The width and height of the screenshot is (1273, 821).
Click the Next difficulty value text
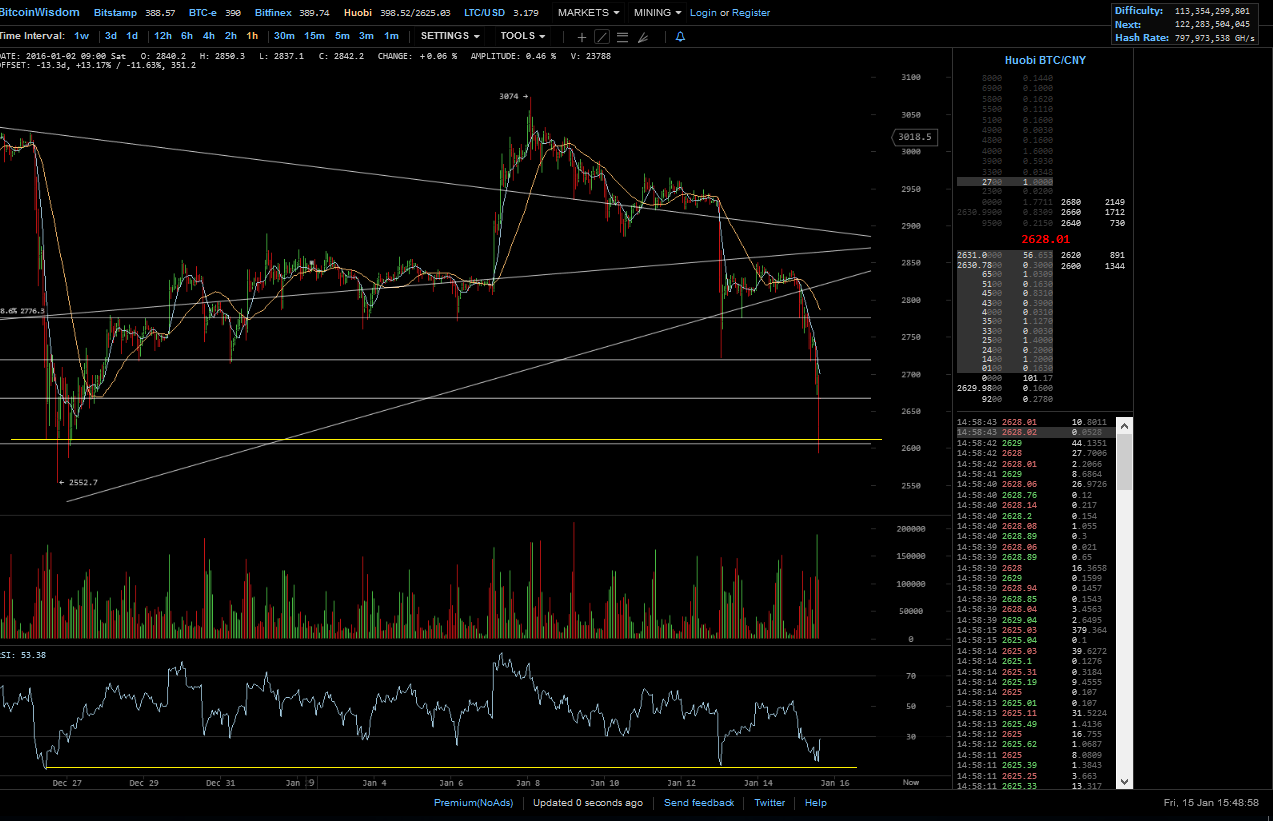(1212, 24)
